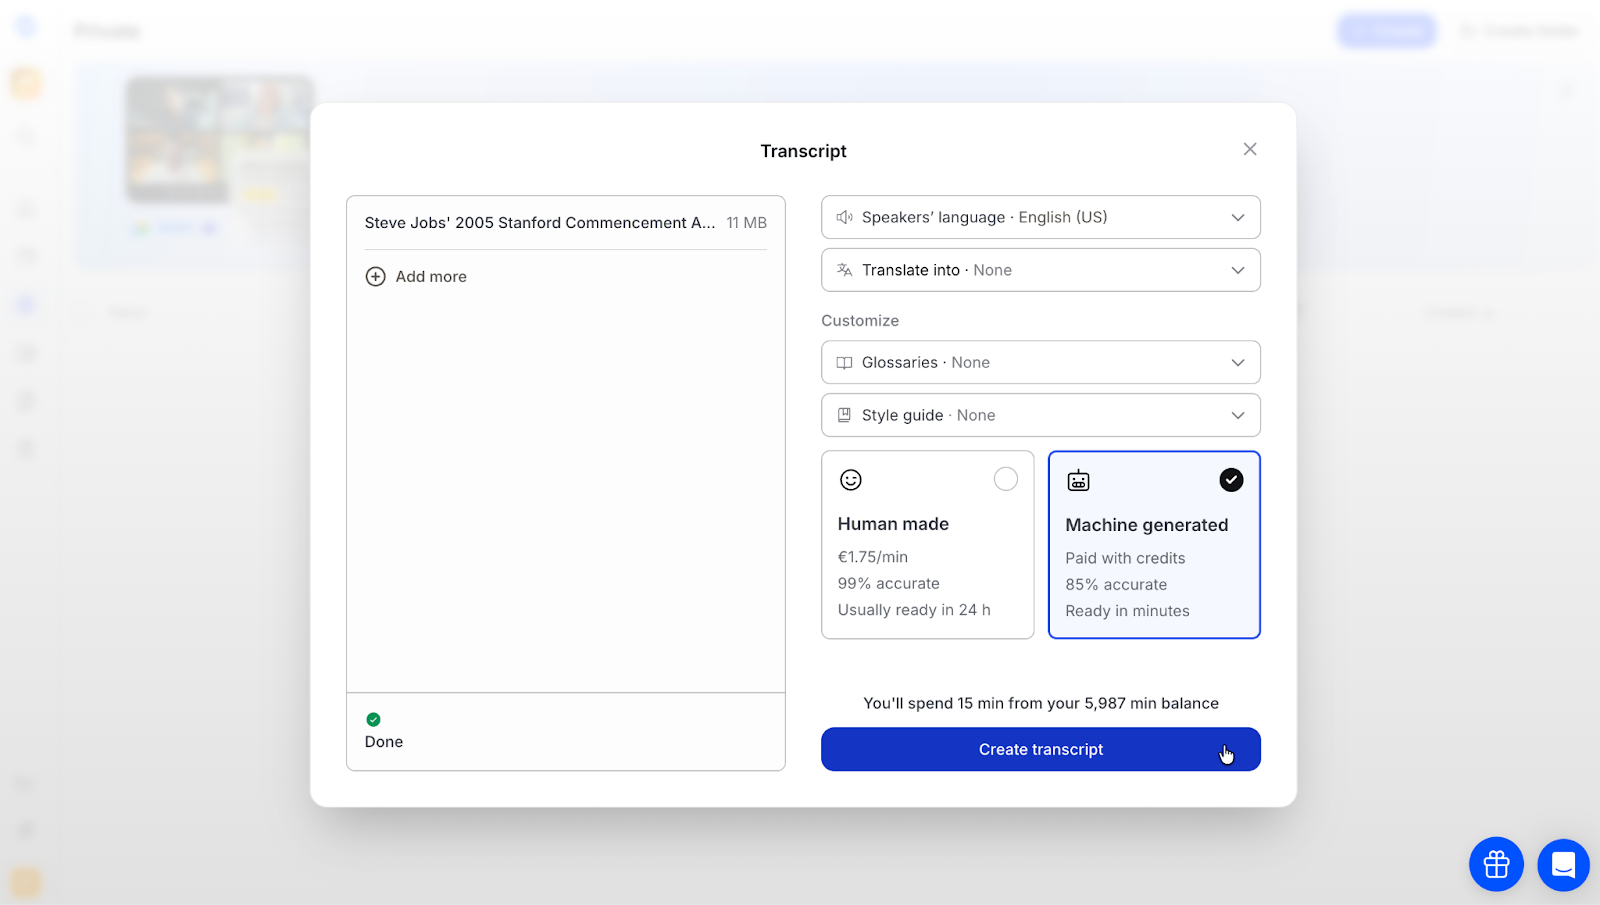Click the speaker icon beside Speakers' language
Viewport: 1600px width, 905px height.
click(x=845, y=217)
